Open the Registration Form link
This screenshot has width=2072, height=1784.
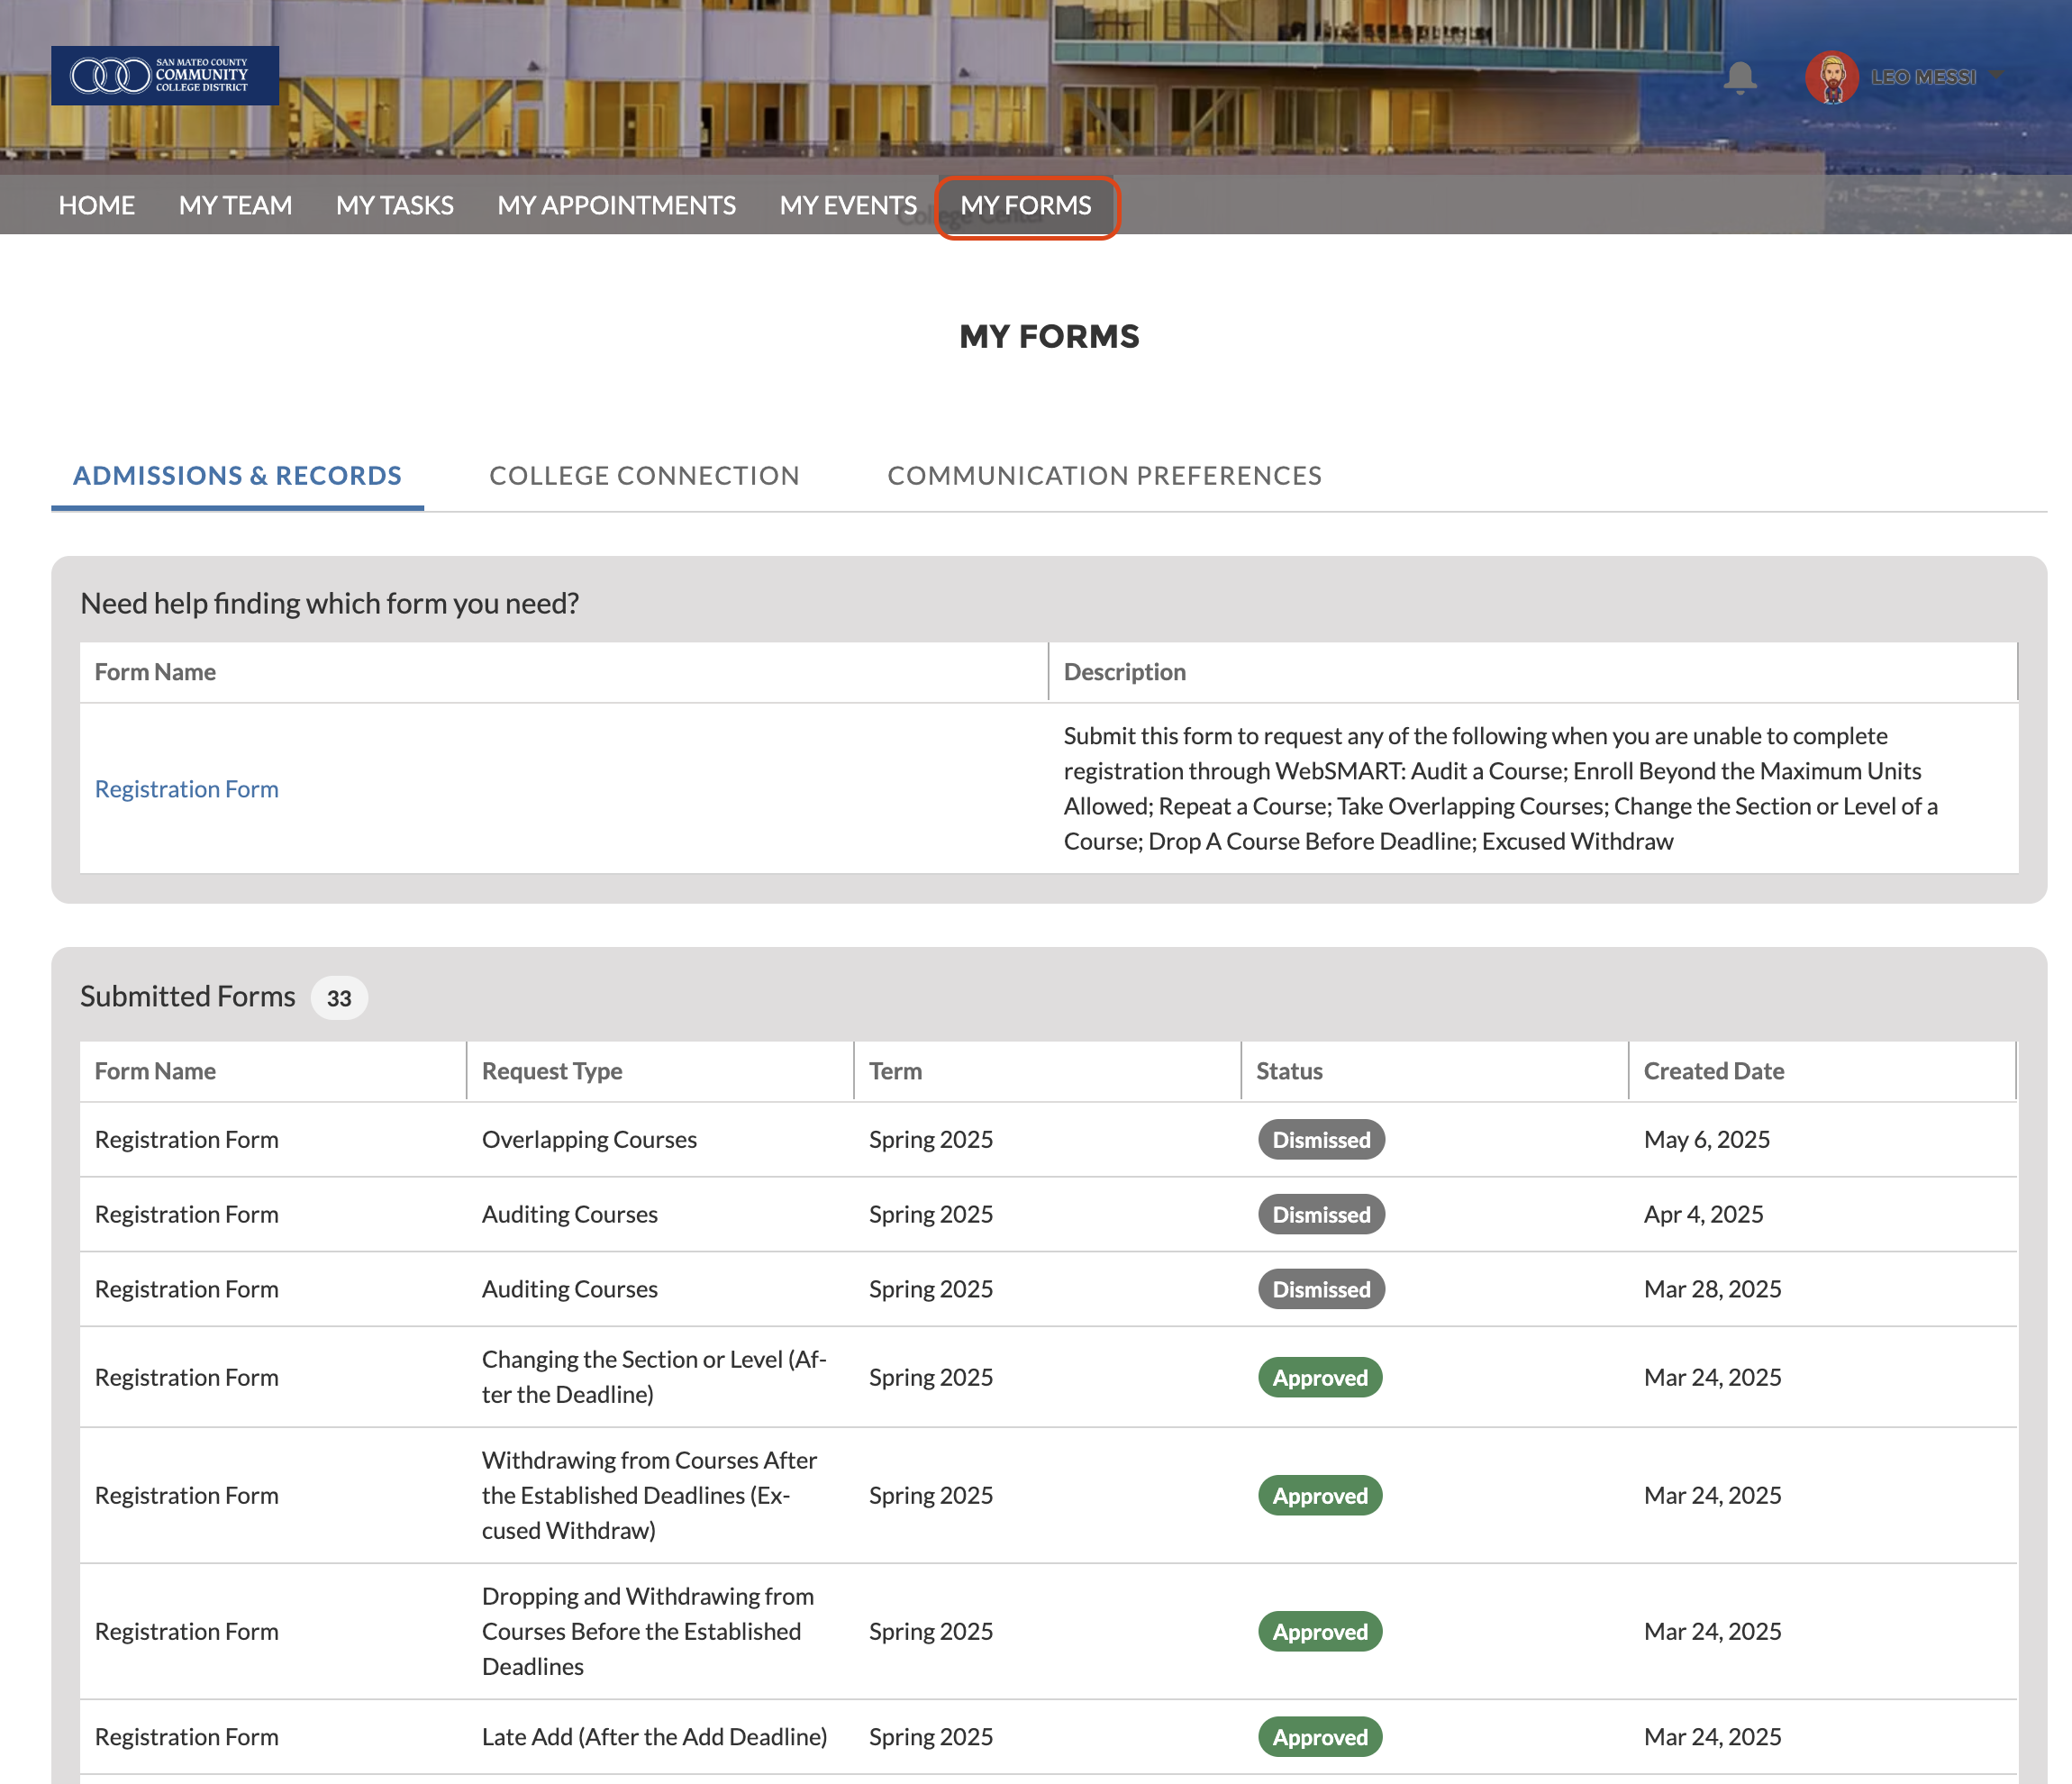(186, 789)
